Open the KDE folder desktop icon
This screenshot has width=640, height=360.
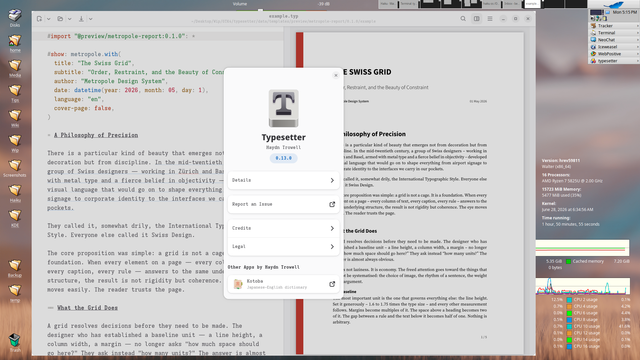click(x=15, y=218)
